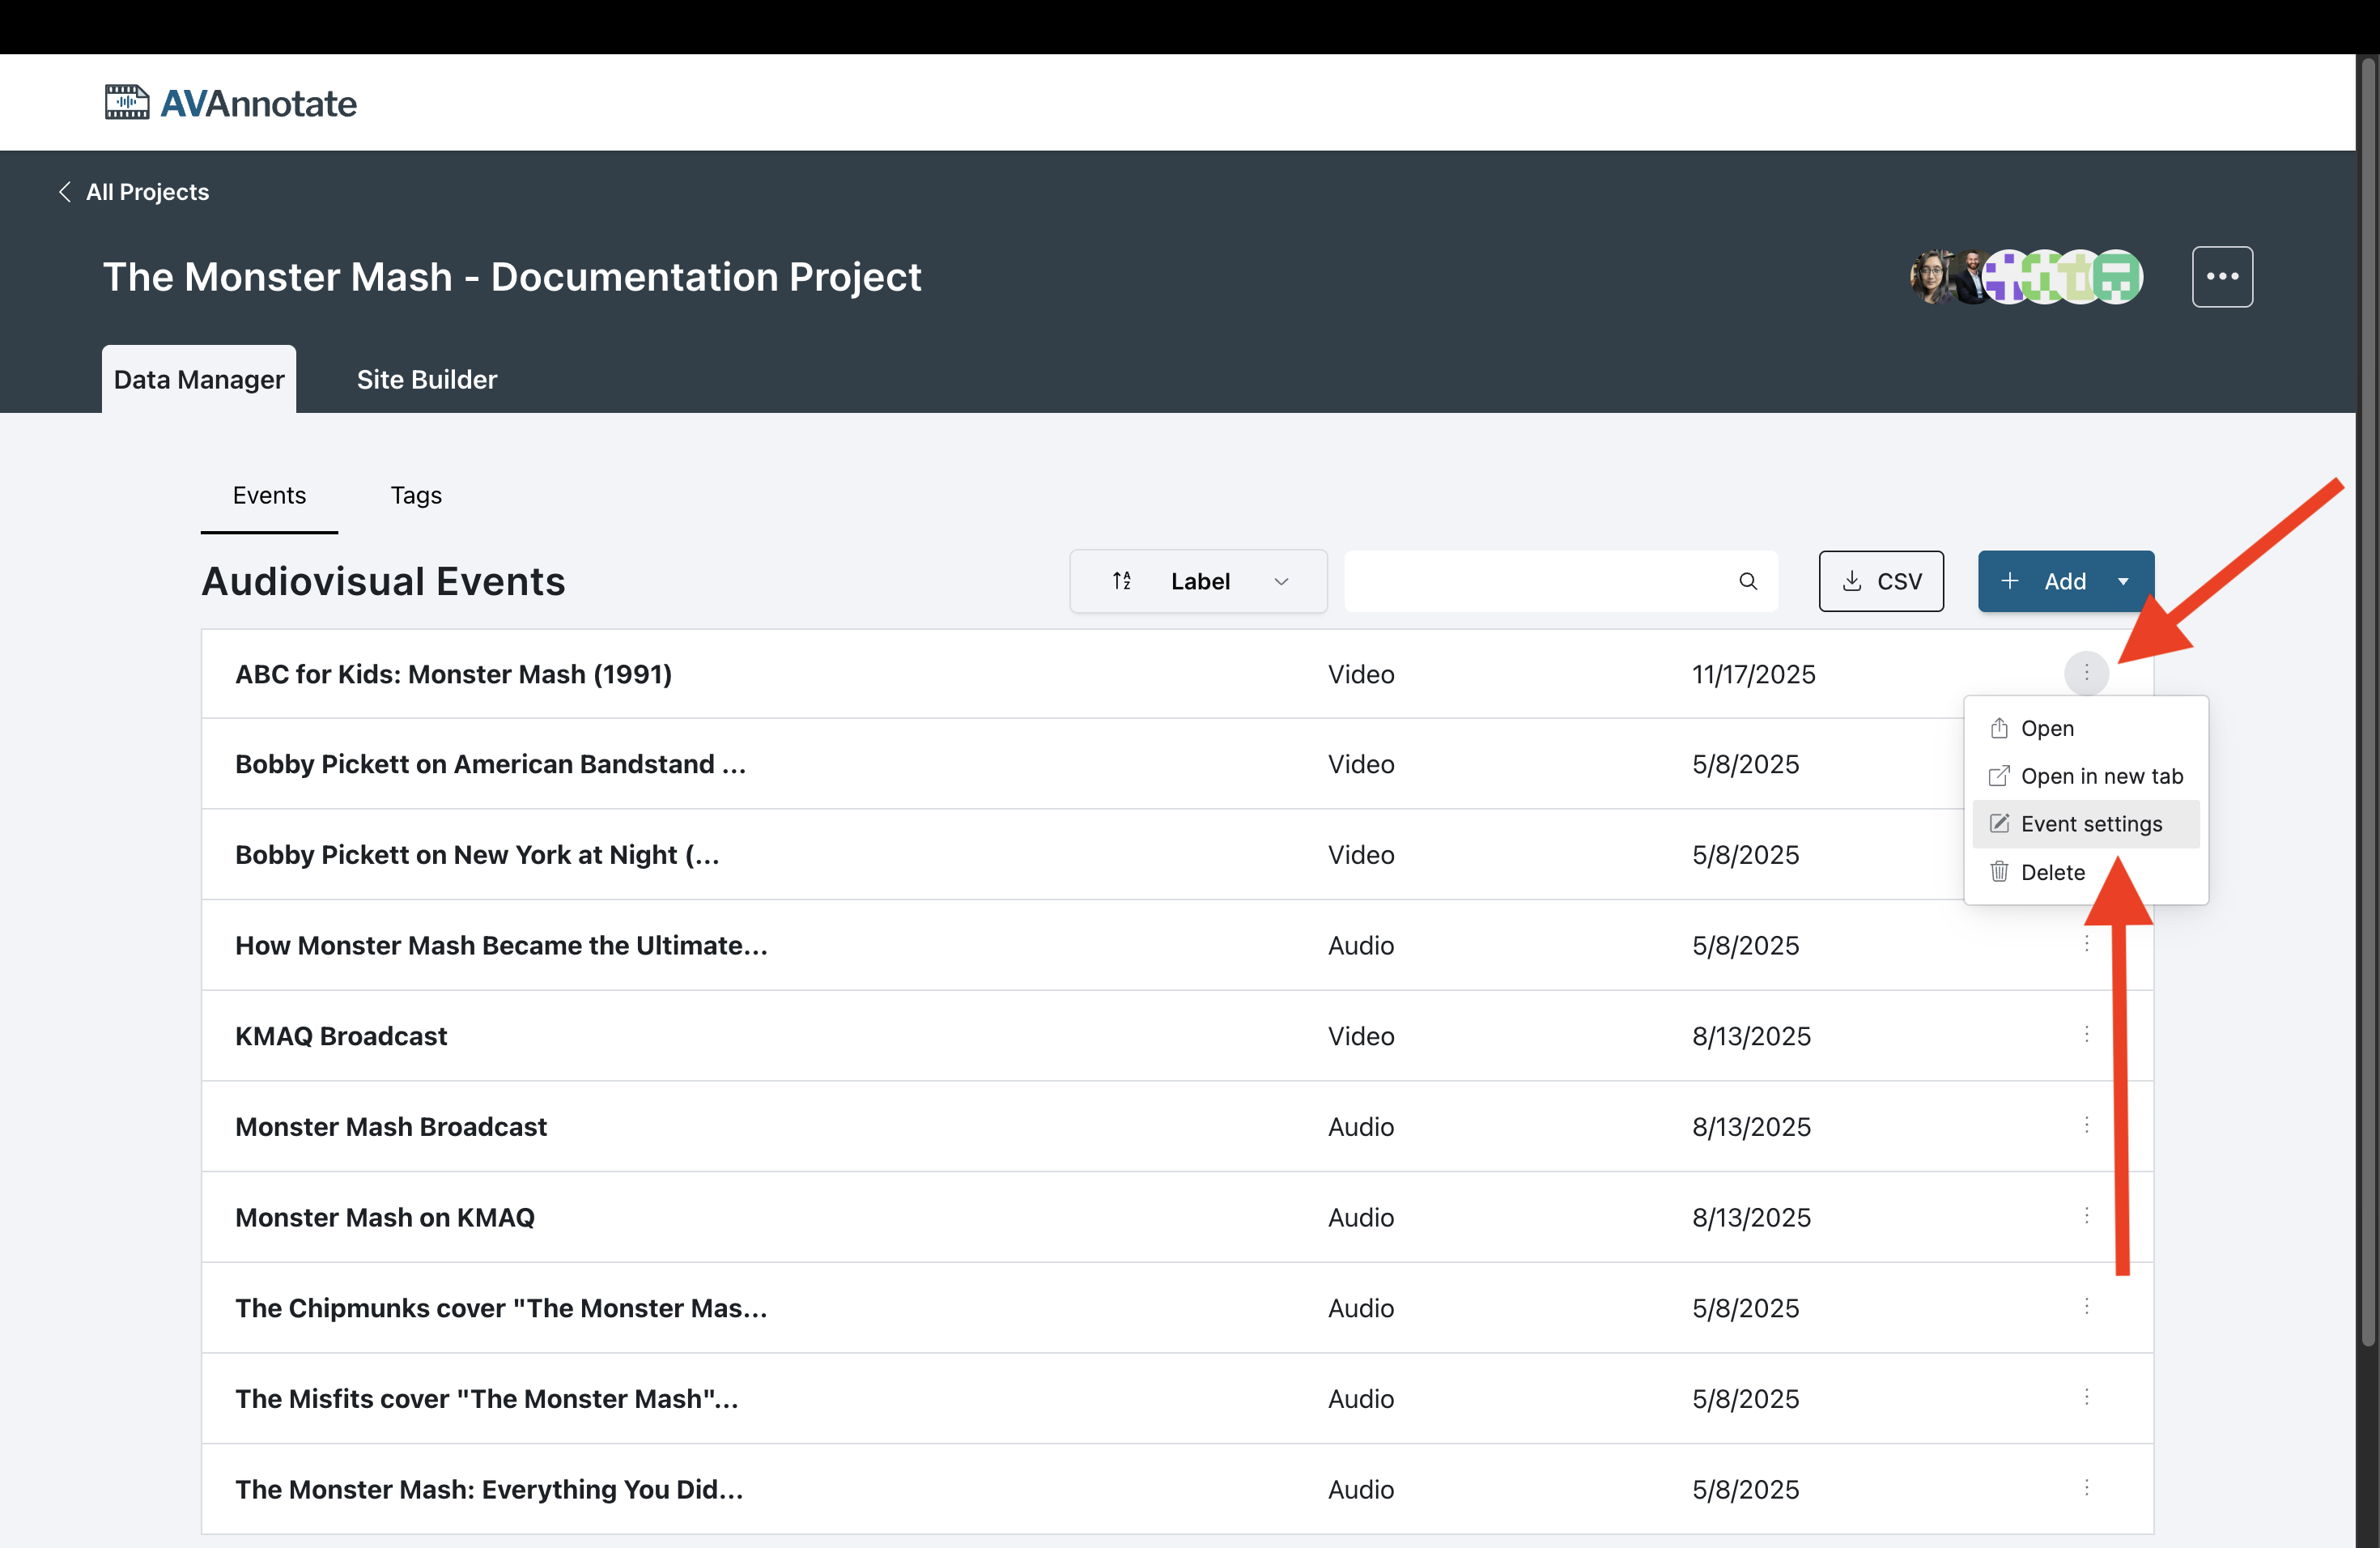Open kebab menu for Monster Mash on KMAQ
The width and height of the screenshot is (2380, 1548).
(2086, 1216)
